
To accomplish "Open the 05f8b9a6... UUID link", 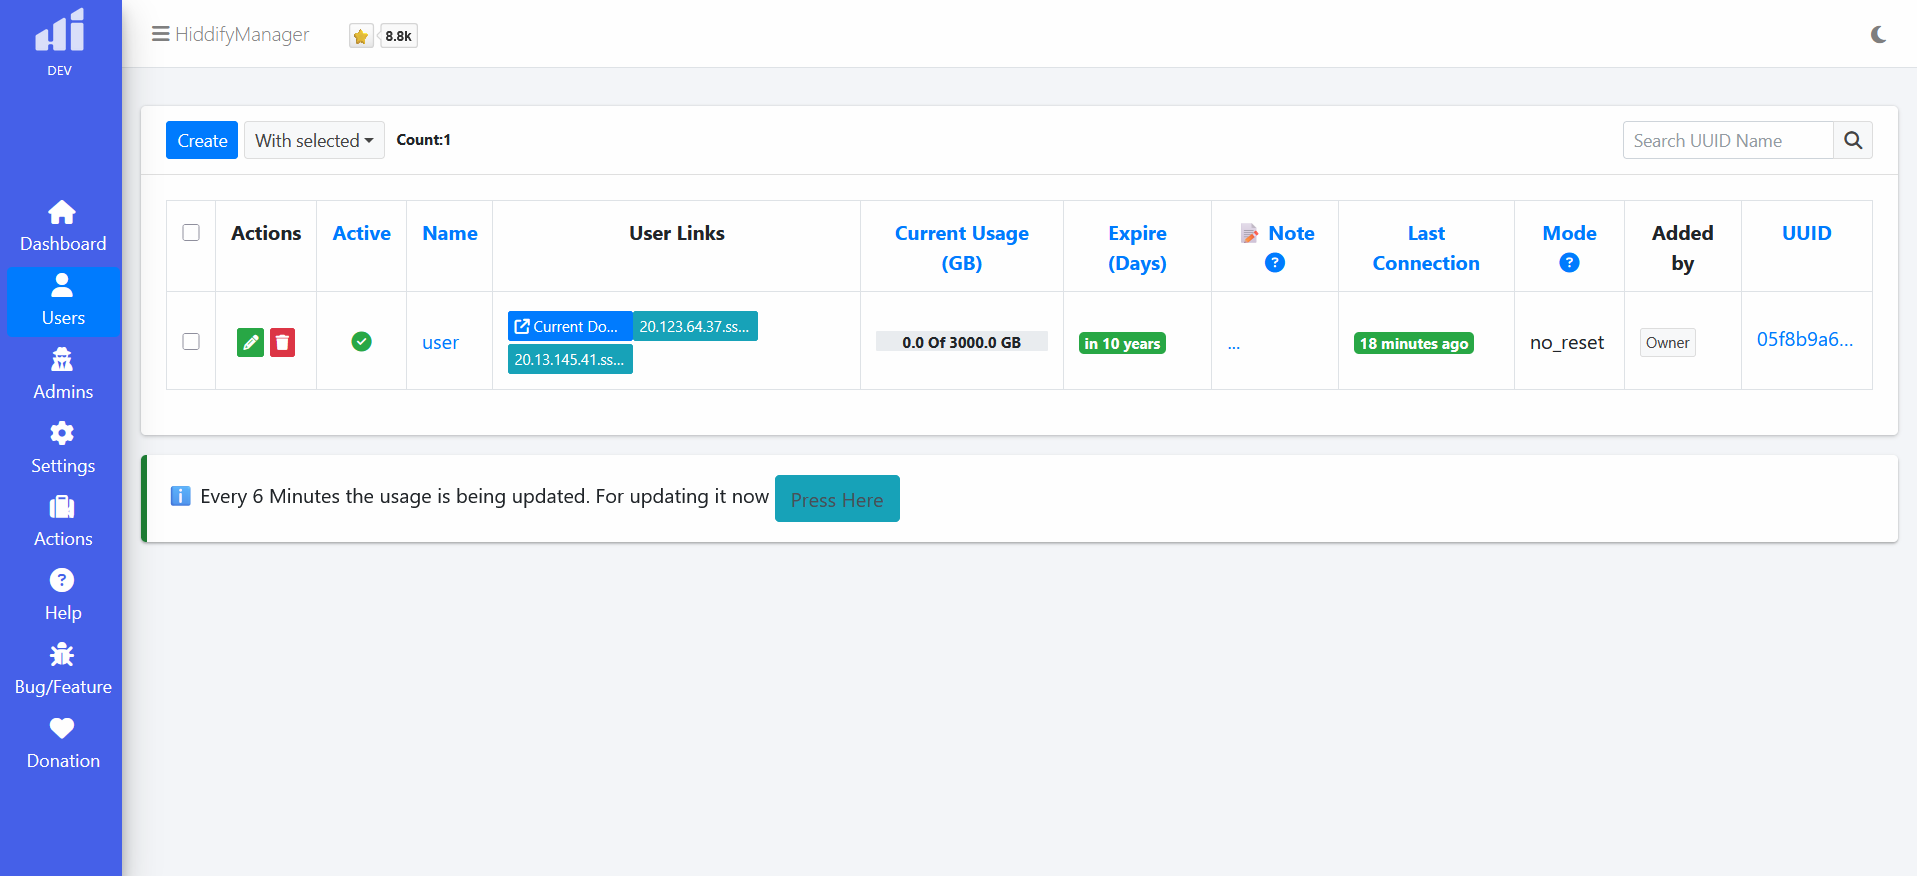I will click(1805, 339).
